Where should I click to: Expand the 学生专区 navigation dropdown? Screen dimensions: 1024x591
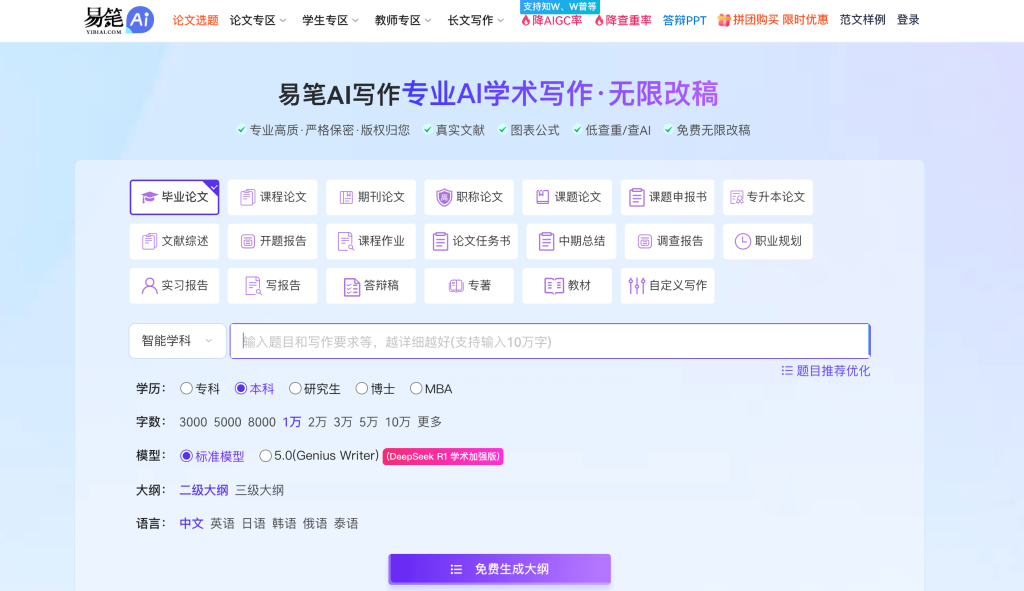(327, 17)
